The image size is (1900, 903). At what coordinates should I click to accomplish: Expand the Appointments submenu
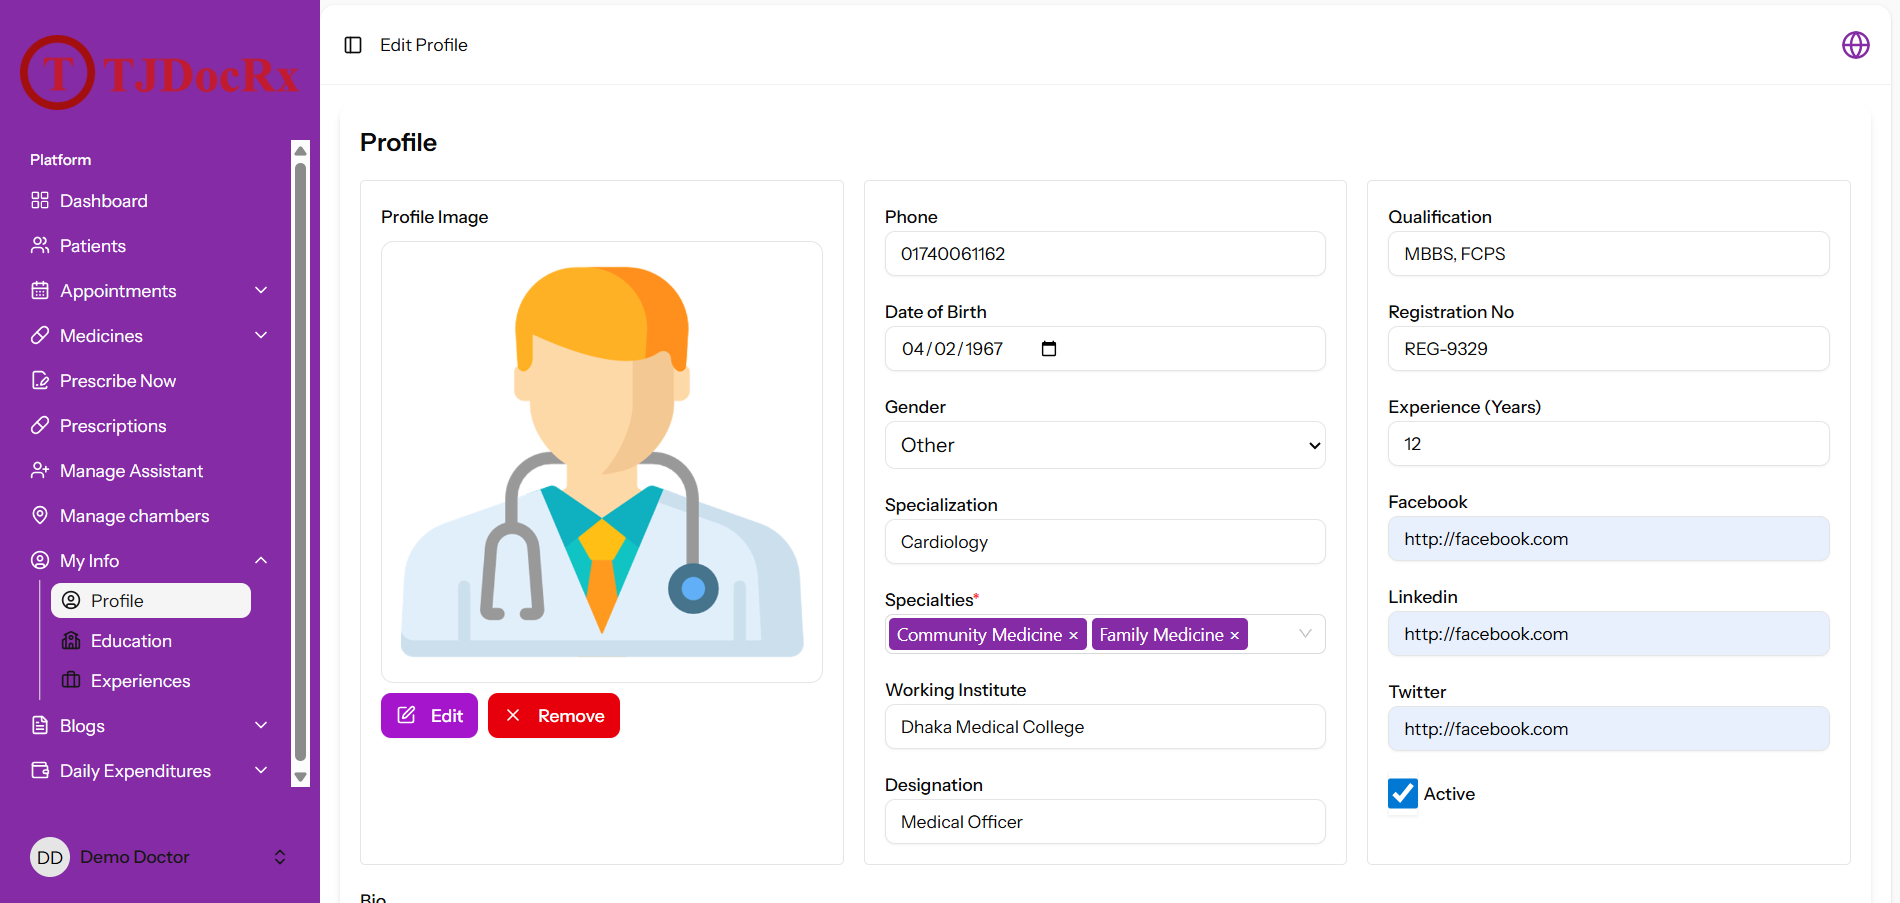(261, 290)
